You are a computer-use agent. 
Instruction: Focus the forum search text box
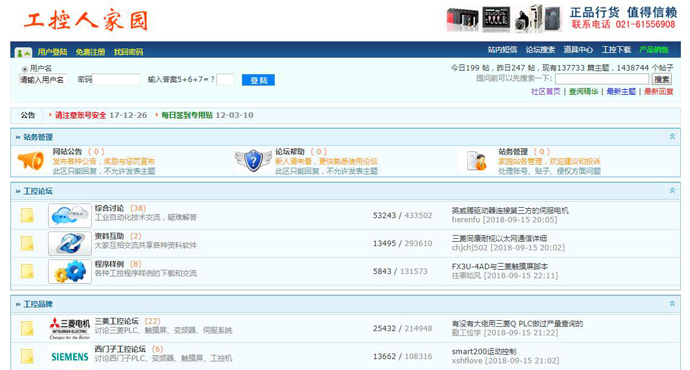tap(602, 79)
